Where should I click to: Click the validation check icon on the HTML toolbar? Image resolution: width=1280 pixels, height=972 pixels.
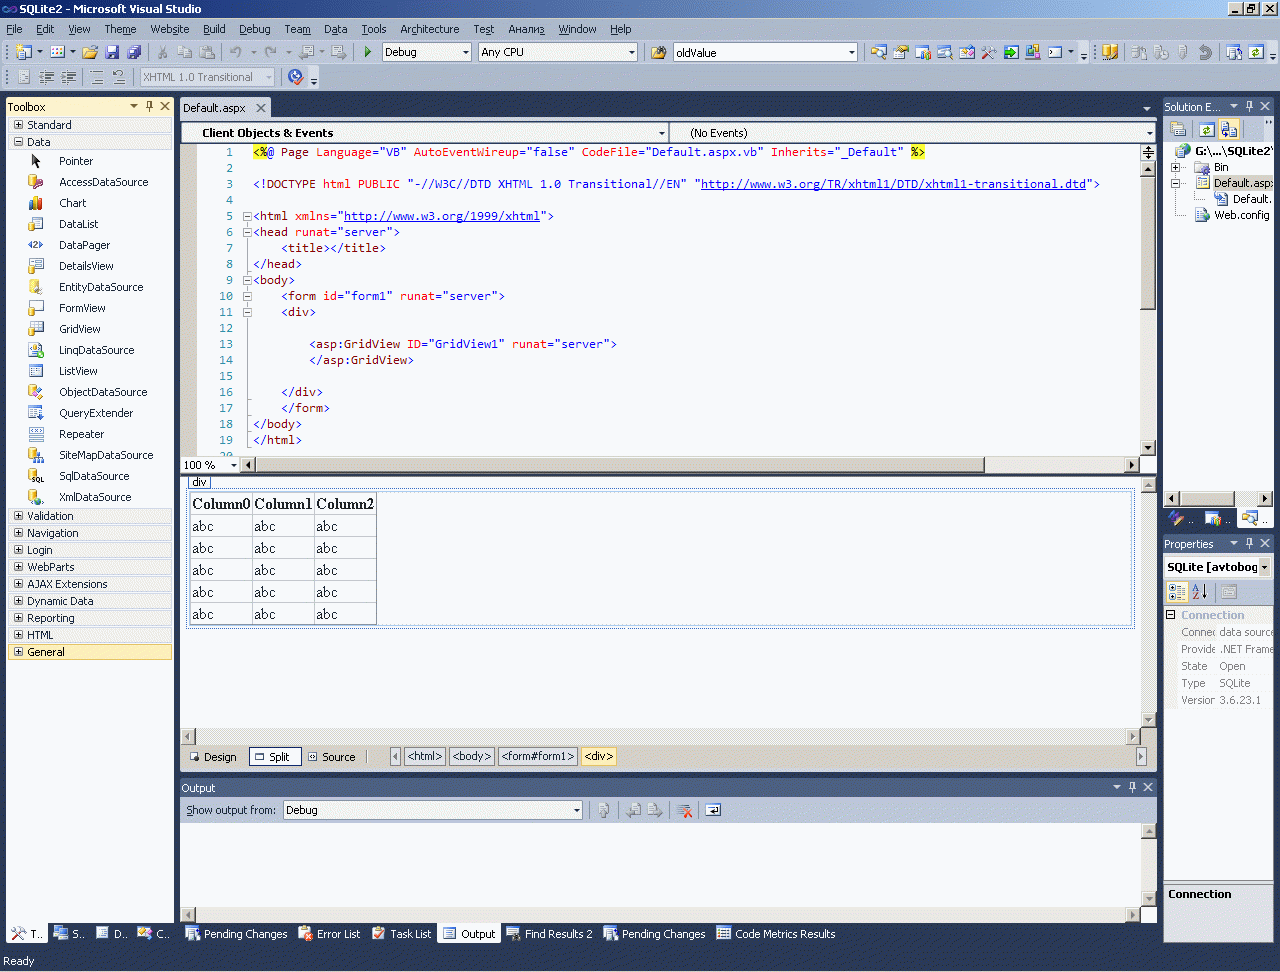(x=295, y=77)
